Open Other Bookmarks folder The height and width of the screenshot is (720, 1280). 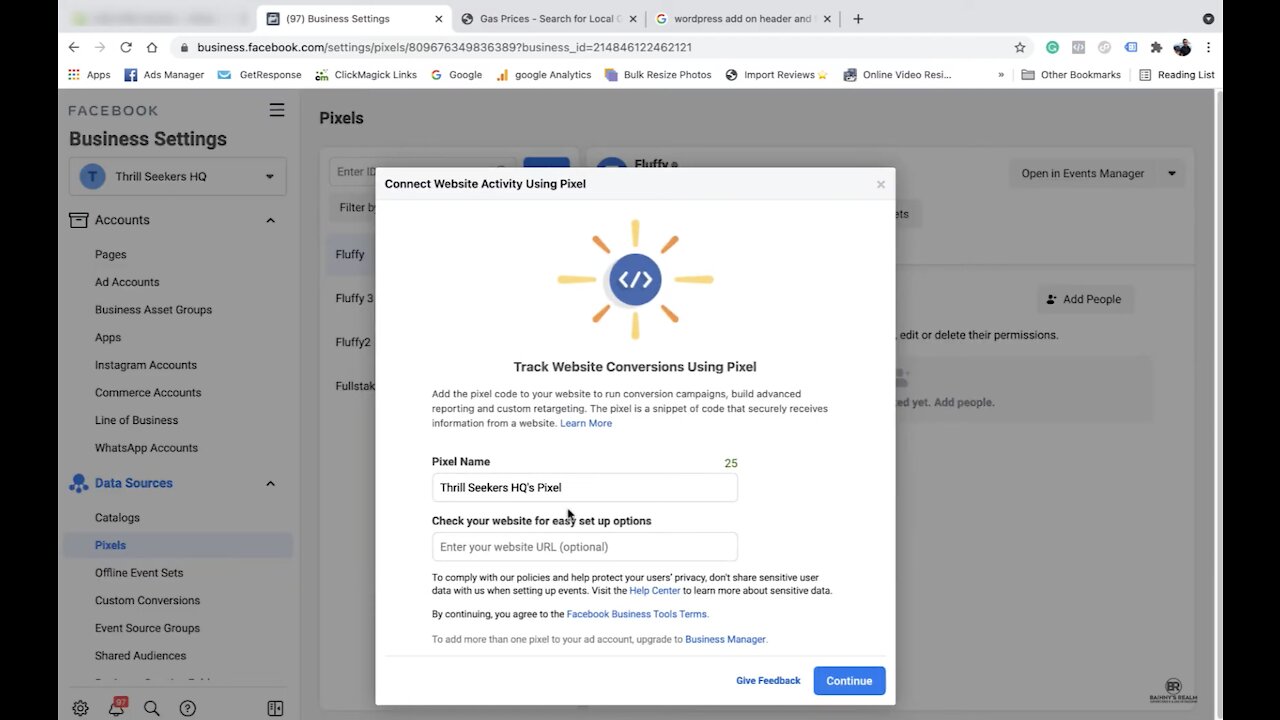coord(1071,74)
